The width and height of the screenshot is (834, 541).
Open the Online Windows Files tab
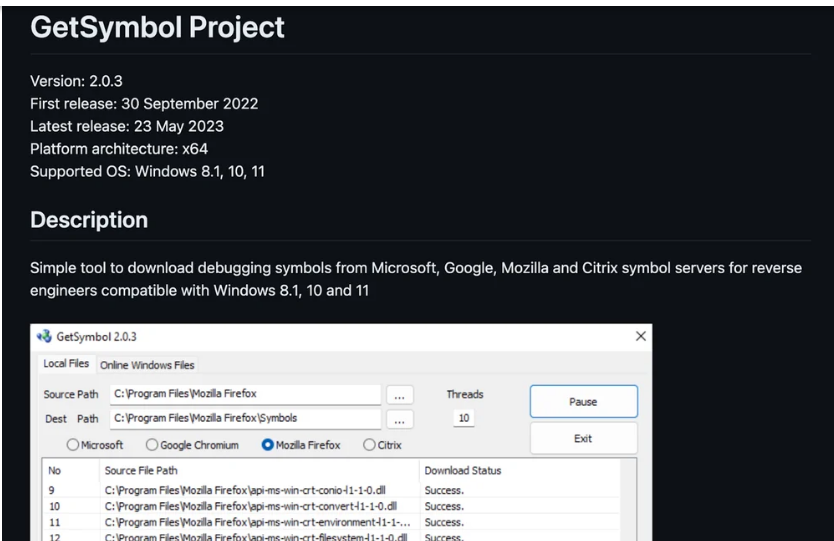click(148, 365)
